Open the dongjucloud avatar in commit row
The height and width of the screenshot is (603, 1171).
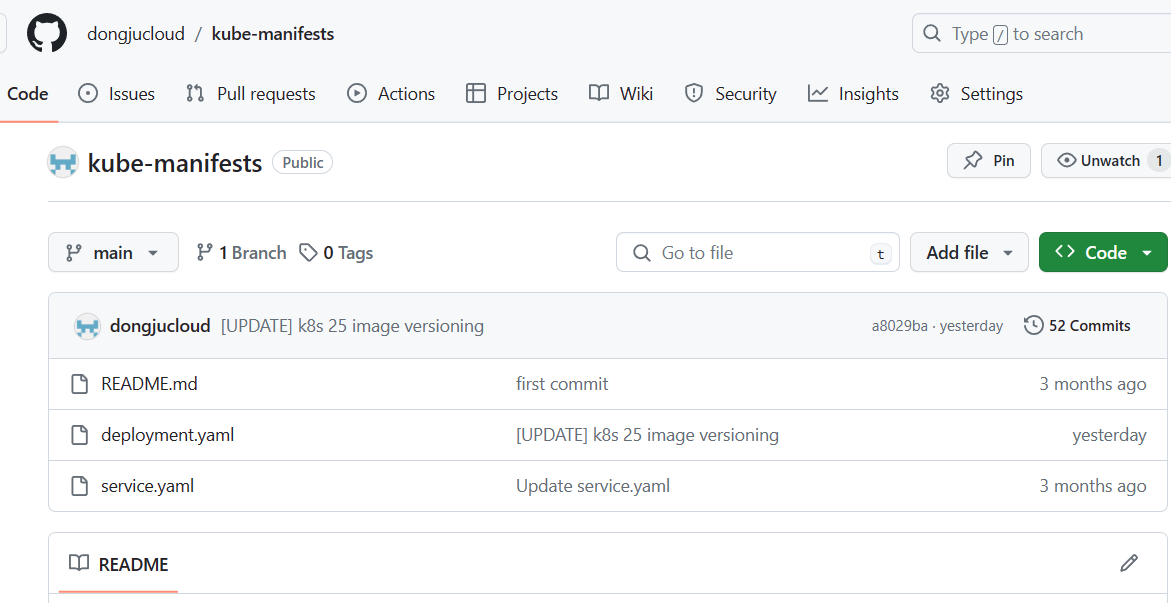(x=87, y=327)
